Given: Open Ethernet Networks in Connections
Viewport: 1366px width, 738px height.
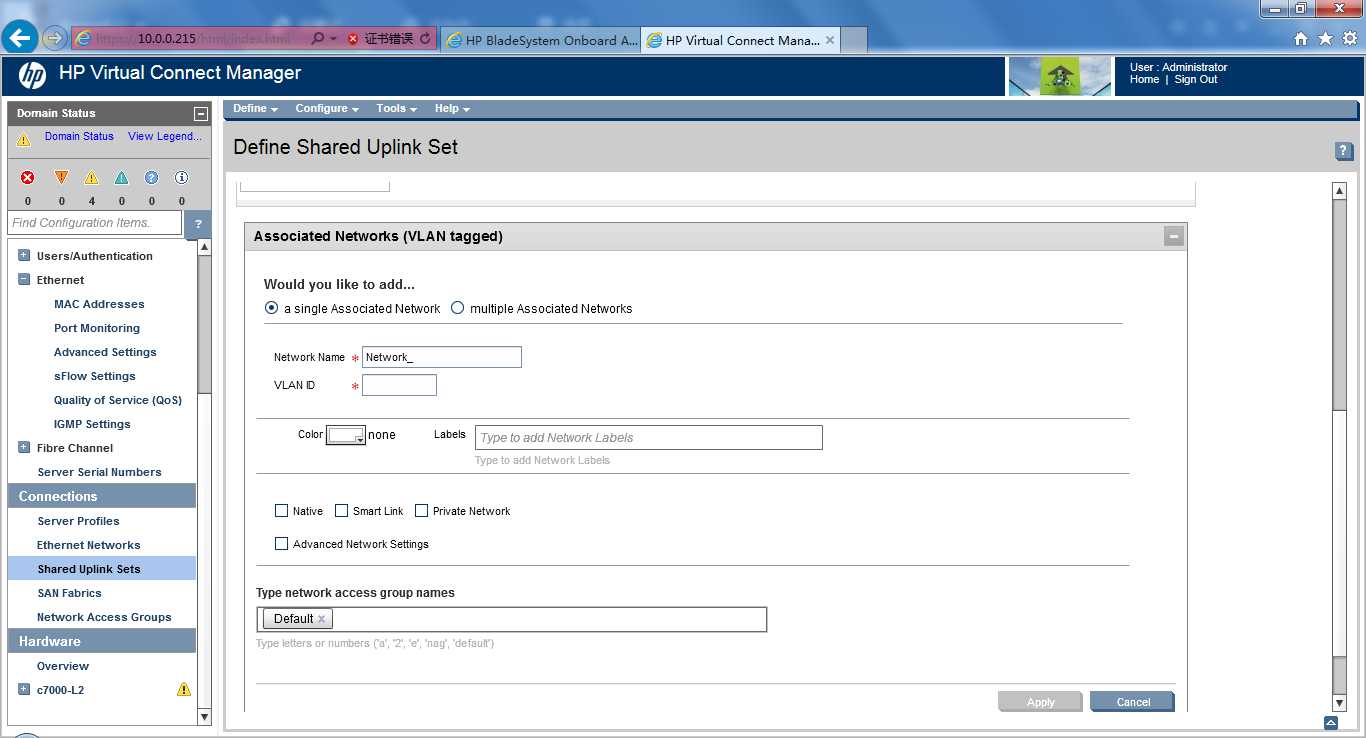Looking at the screenshot, I should pos(89,545).
